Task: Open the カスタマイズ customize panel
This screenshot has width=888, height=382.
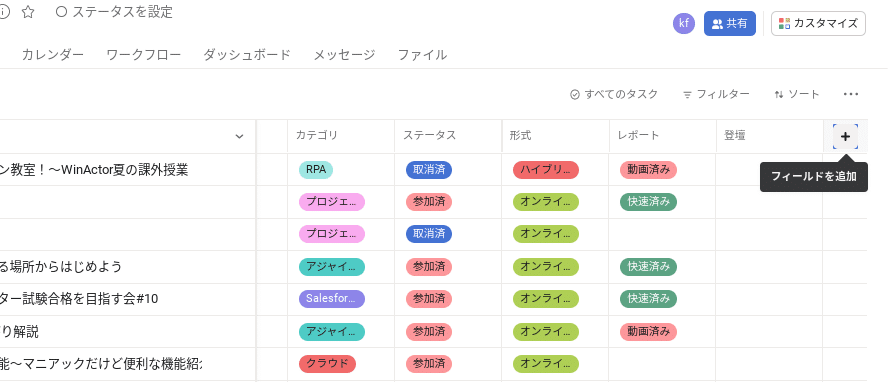Action: [x=818, y=23]
